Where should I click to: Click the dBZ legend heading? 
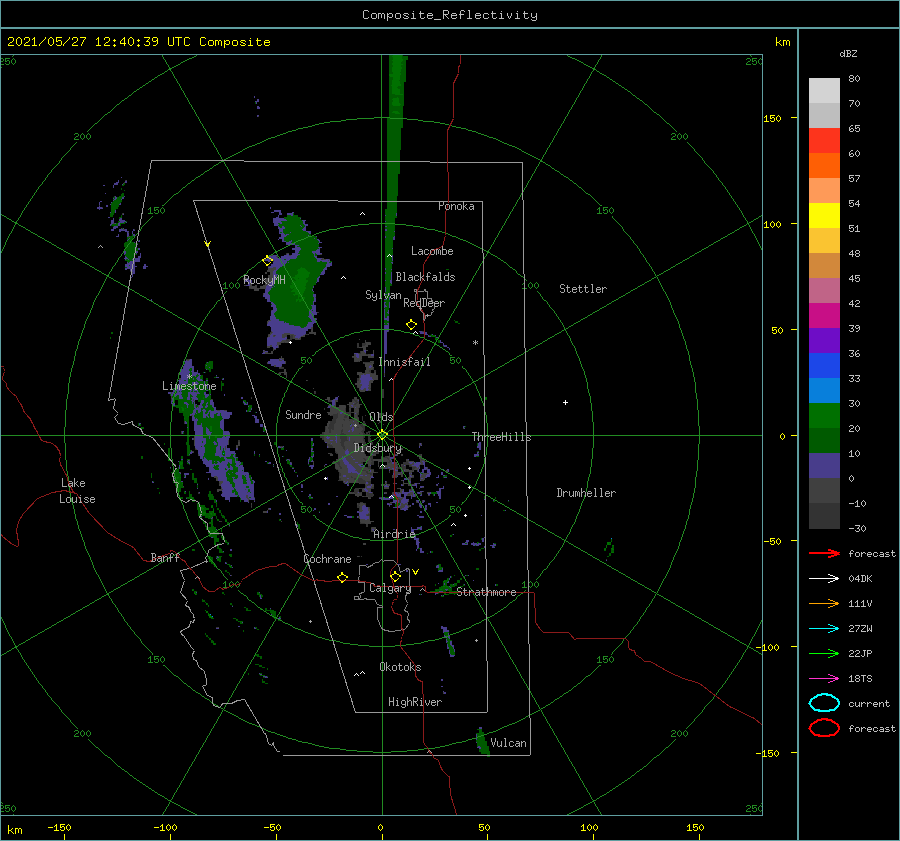tap(848, 53)
